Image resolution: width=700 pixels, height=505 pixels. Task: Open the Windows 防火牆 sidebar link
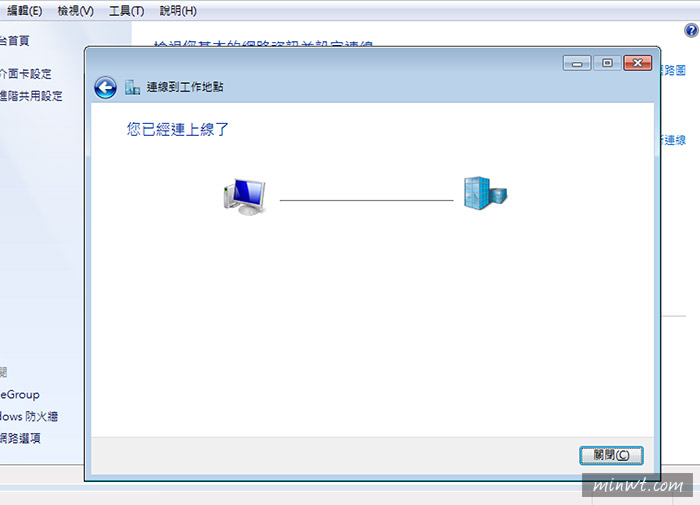click(29, 417)
